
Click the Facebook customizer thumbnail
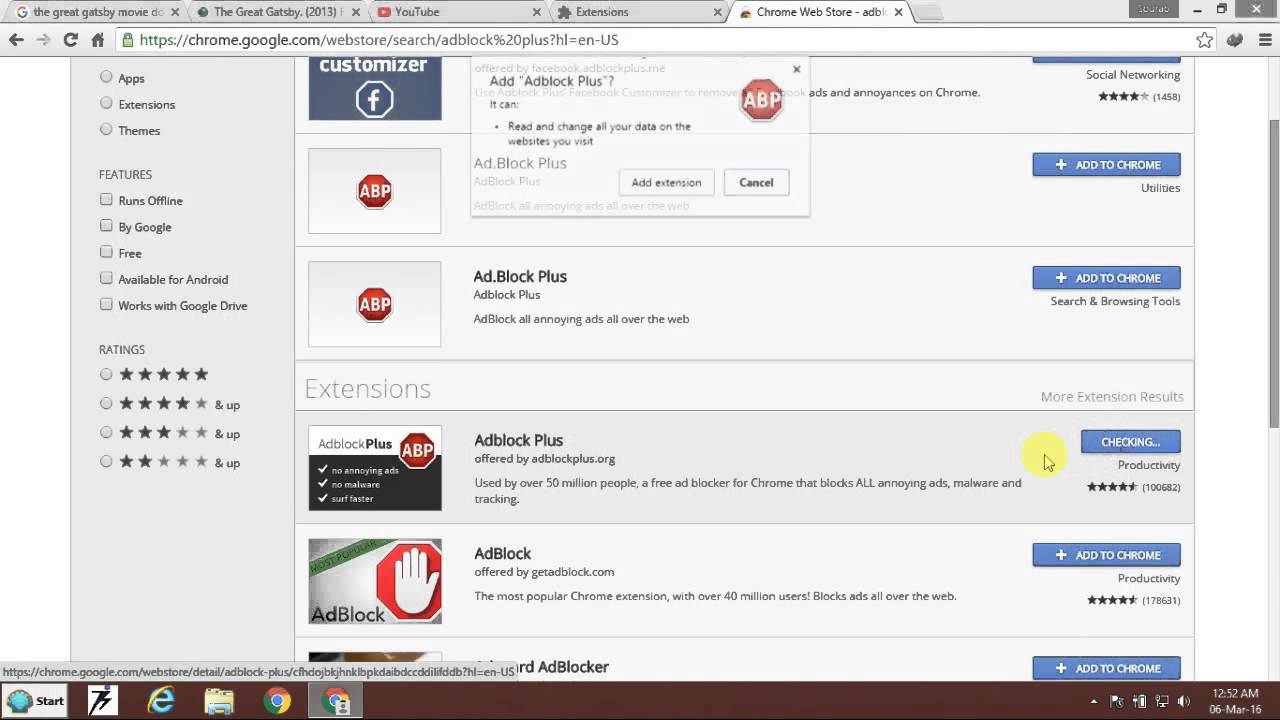point(375,88)
